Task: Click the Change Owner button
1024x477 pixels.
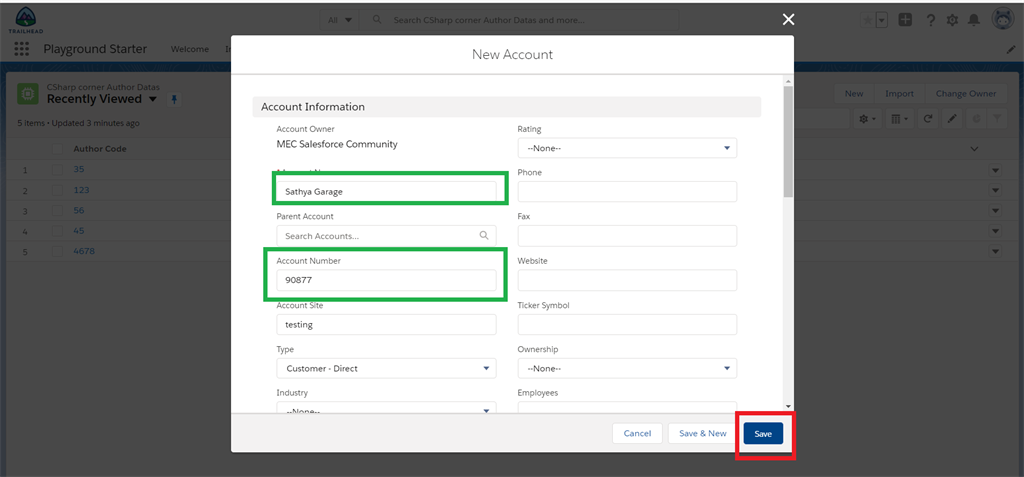Action: pyautogui.click(x=966, y=93)
